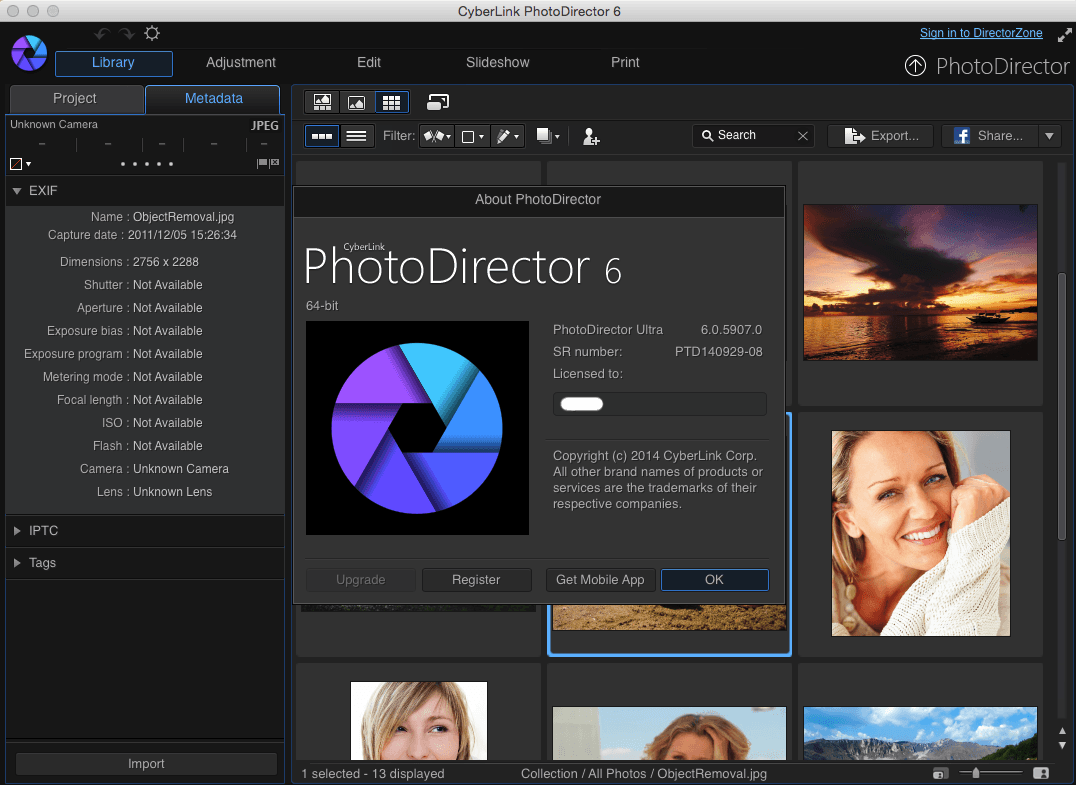Image resolution: width=1076 pixels, height=785 pixels.
Task: Select the sunset beach photo thumbnail
Action: coord(920,282)
